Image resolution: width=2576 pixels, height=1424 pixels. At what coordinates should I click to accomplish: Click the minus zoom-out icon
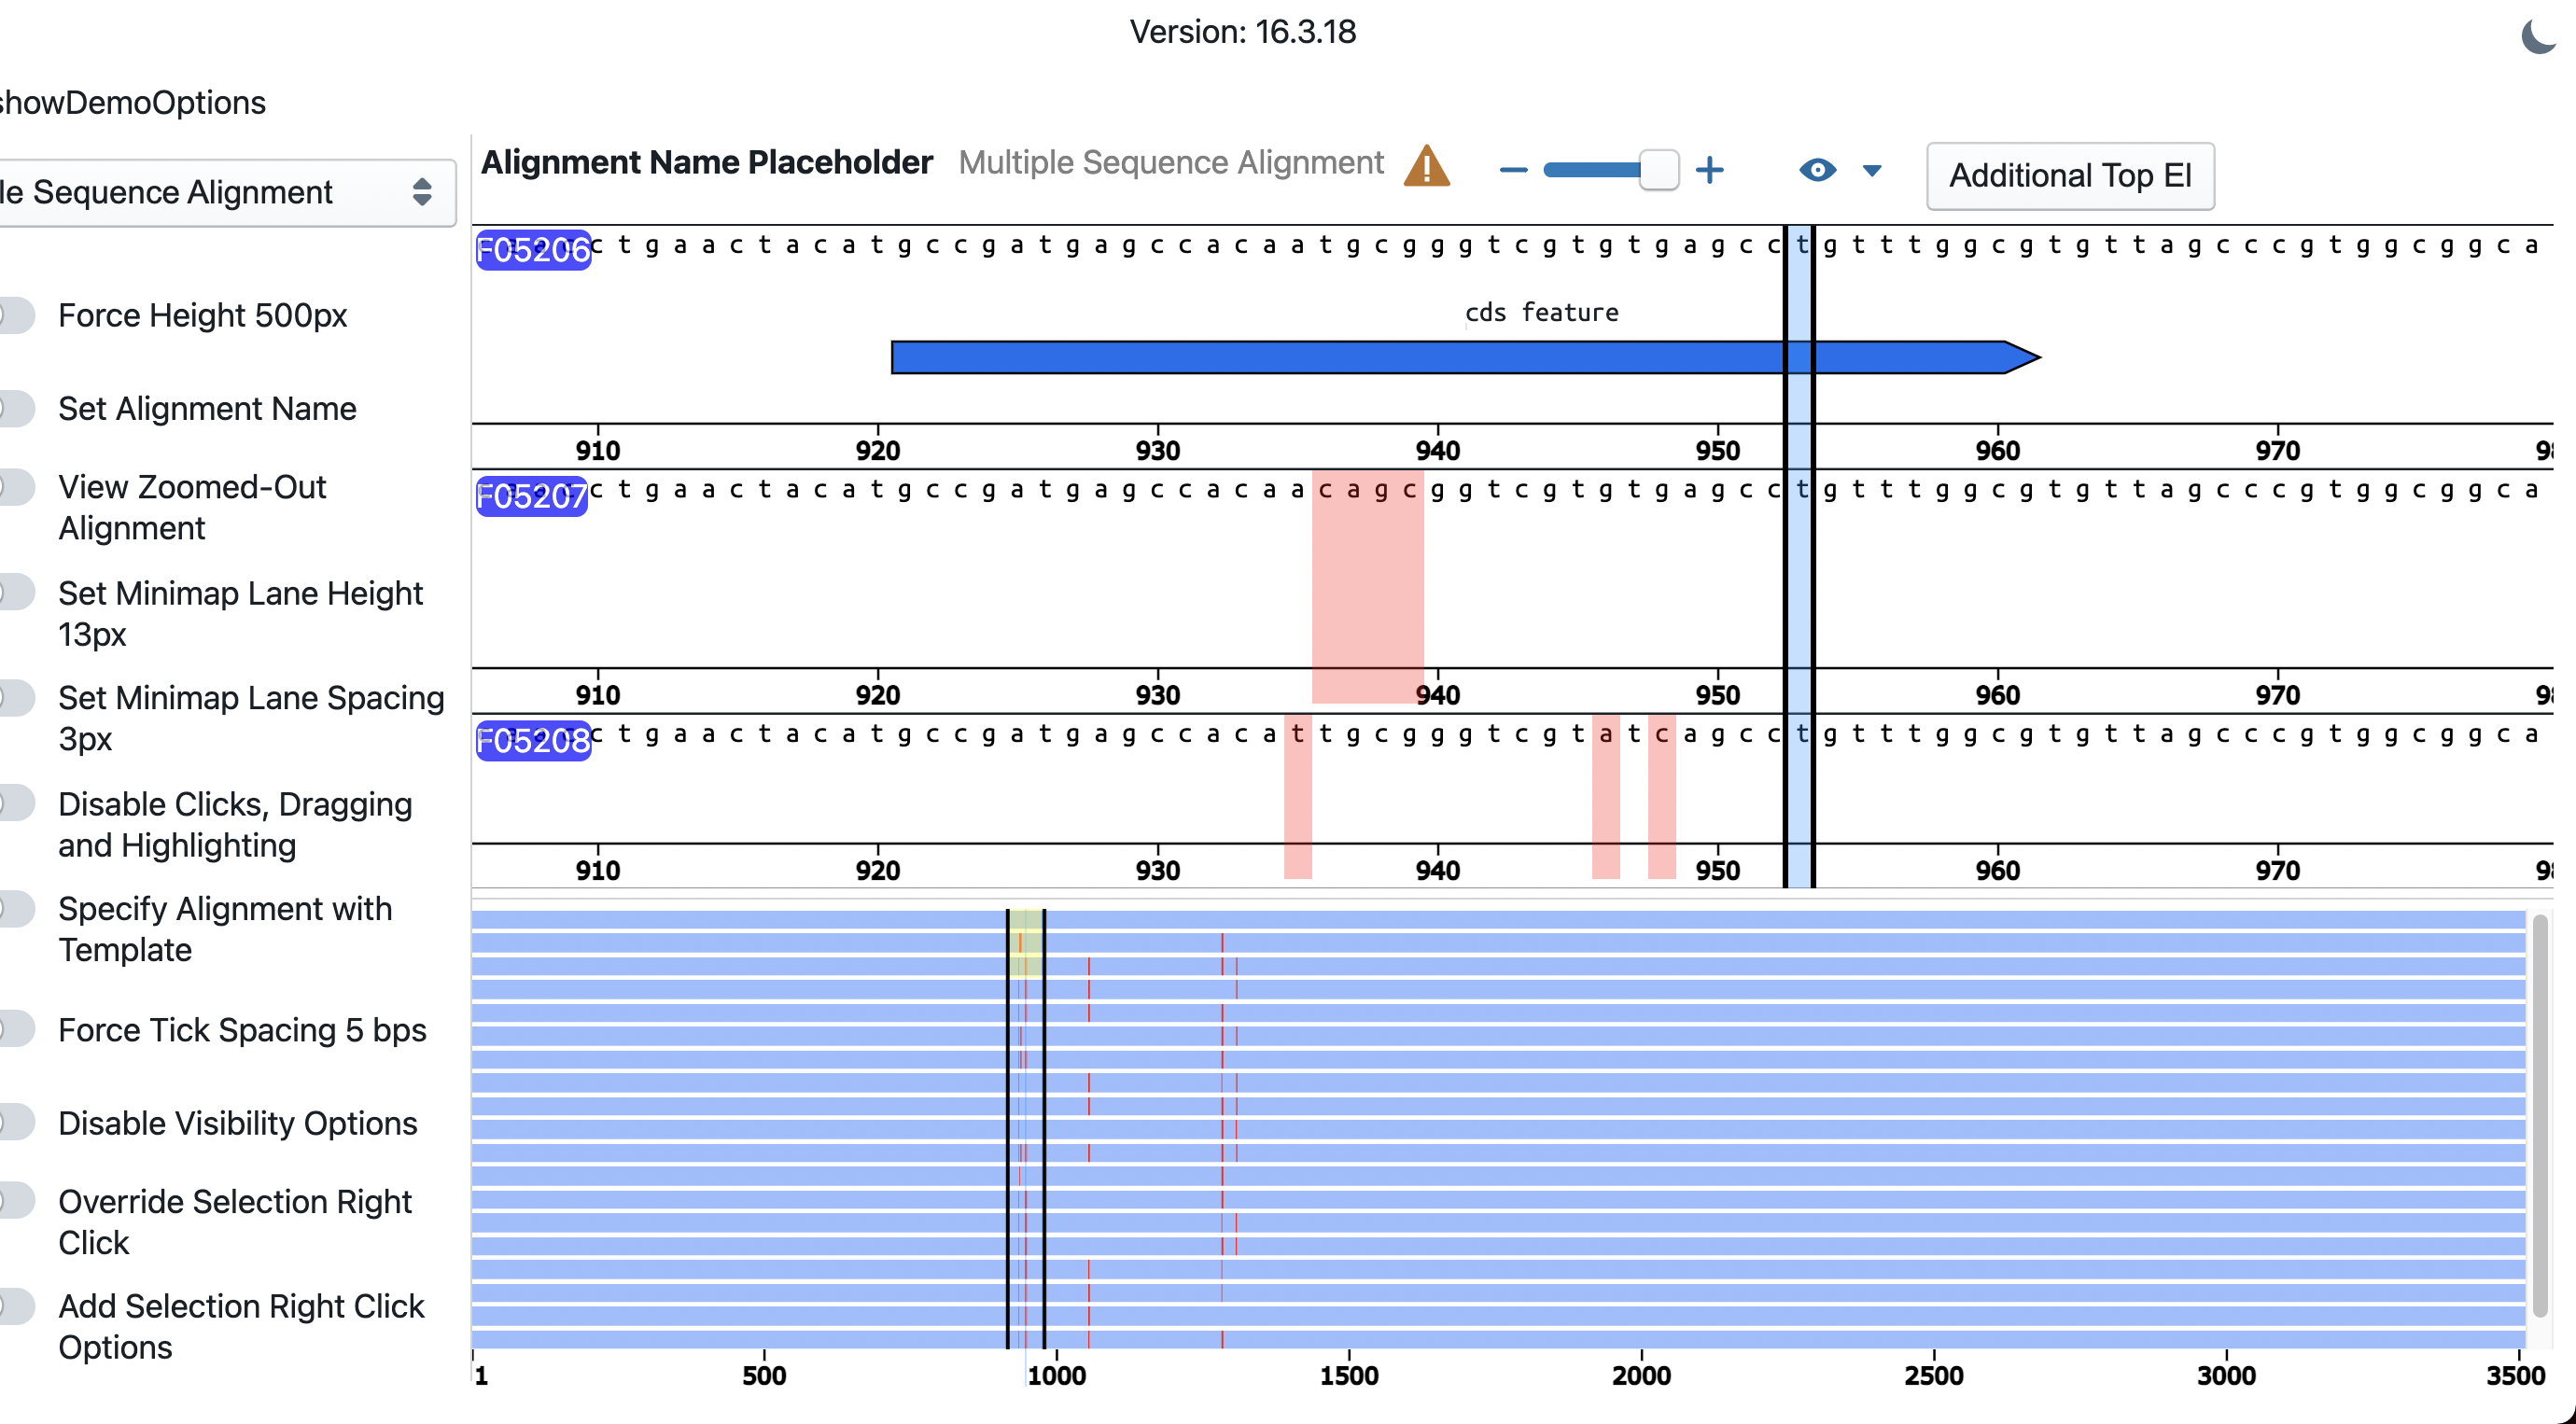(x=1513, y=171)
